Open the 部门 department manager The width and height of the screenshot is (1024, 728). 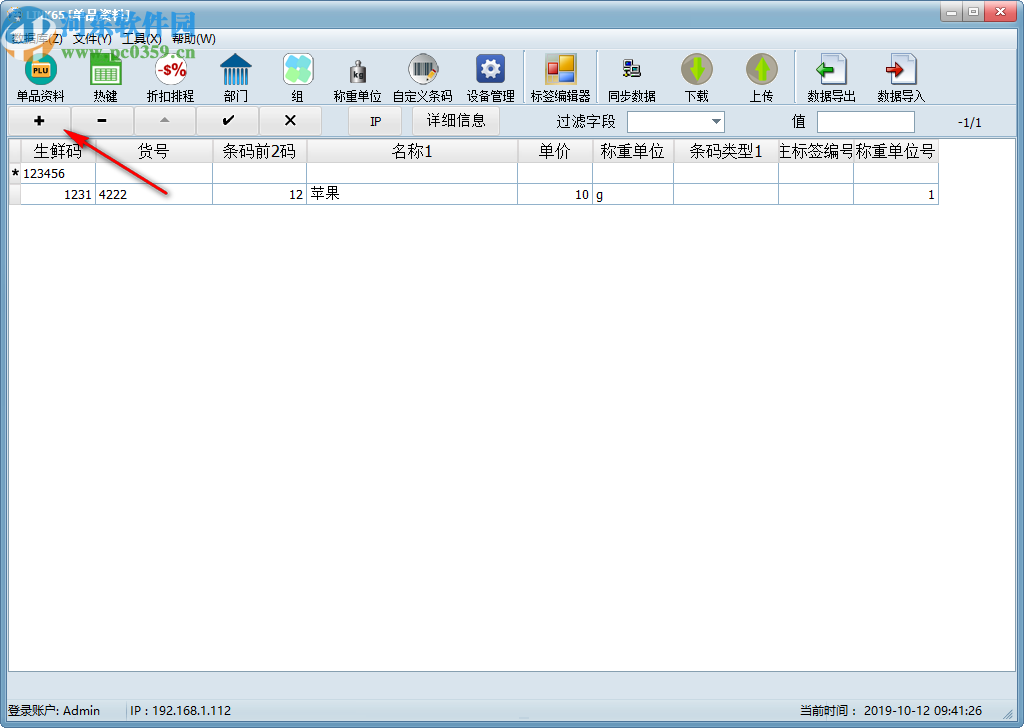pyautogui.click(x=236, y=77)
